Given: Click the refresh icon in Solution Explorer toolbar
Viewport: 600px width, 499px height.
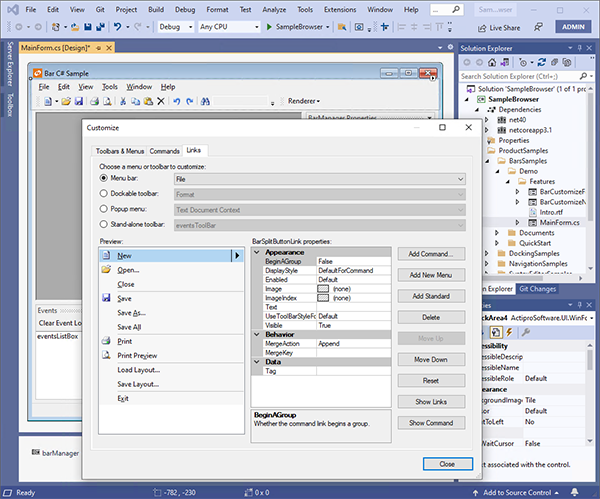Looking at the screenshot, I should click(x=541, y=62).
